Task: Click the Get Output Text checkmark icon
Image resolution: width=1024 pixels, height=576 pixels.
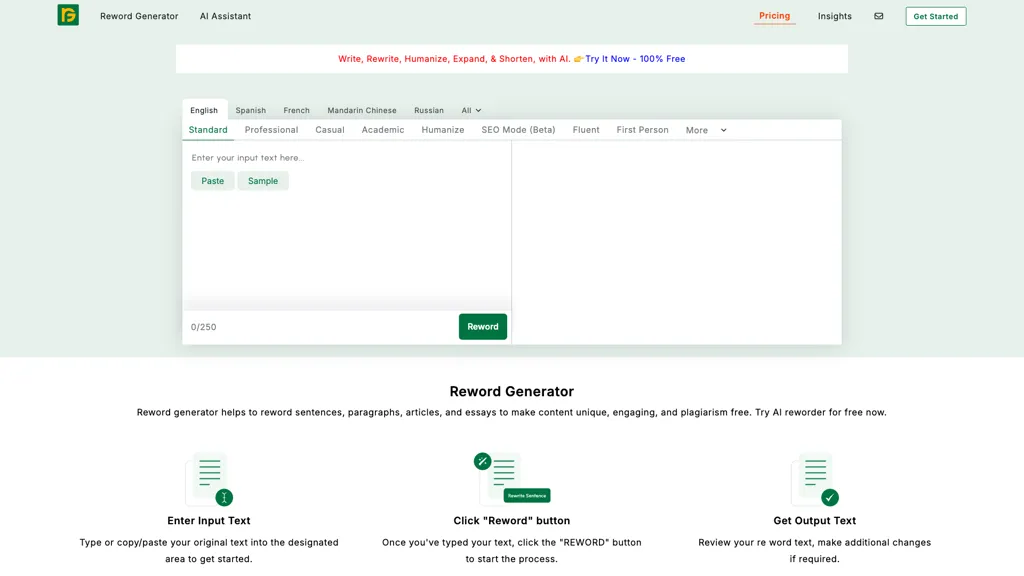Action: pyautogui.click(x=828, y=496)
